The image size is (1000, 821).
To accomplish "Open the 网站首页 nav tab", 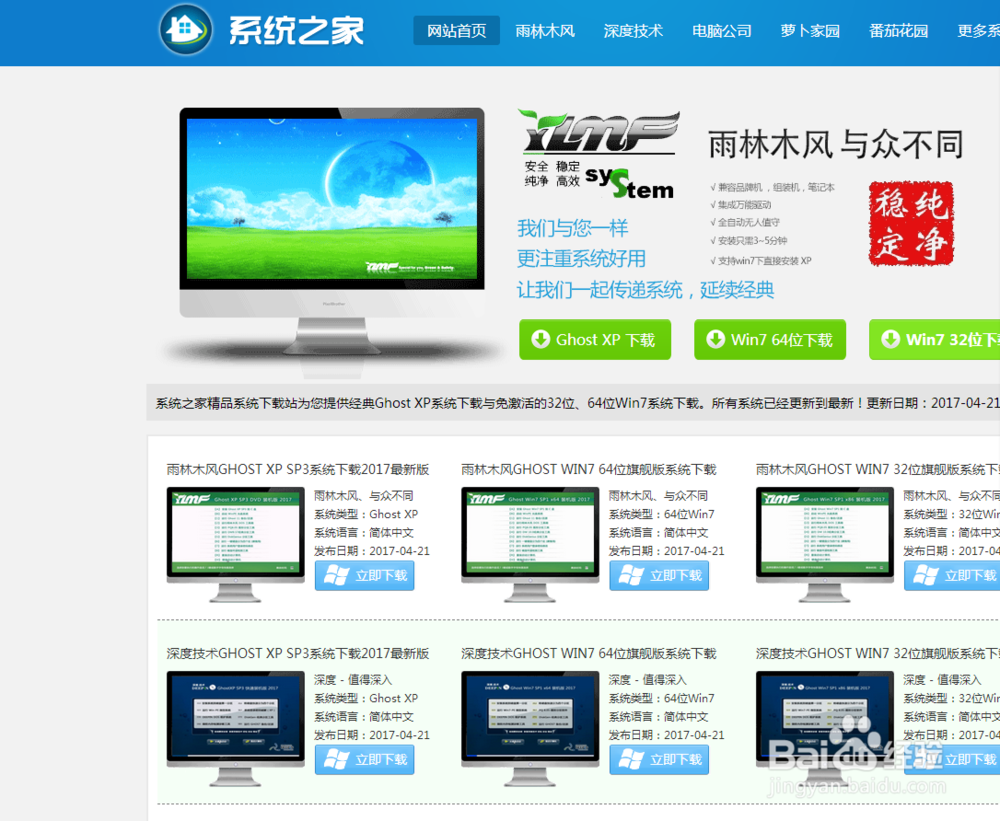I will (x=457, y=31).
